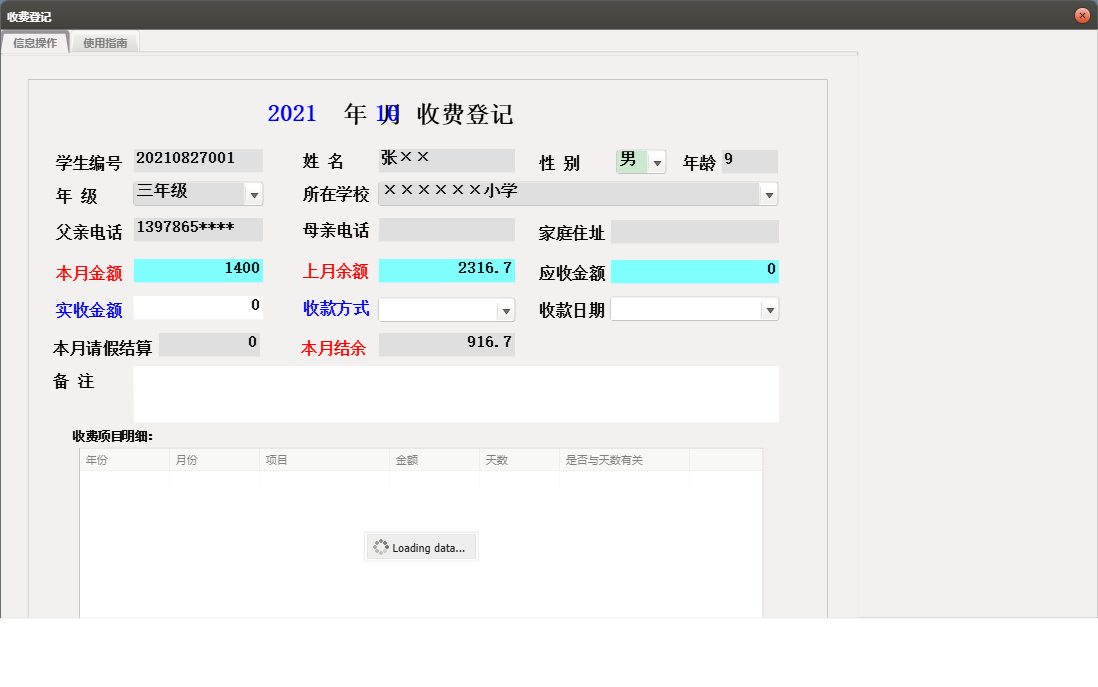1098x687 pixels.
Task: Click the Loading data indicator in the table
Action: point(420,546)
